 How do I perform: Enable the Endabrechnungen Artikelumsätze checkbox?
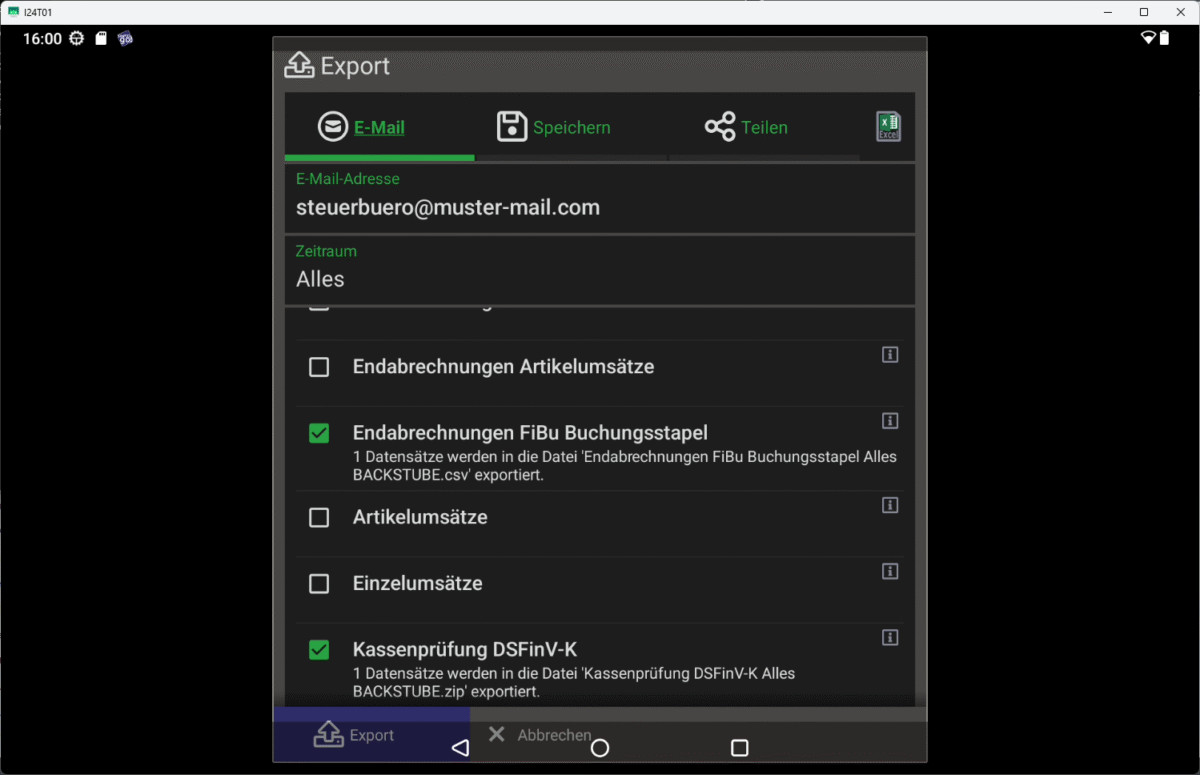[x=319, y=367]
